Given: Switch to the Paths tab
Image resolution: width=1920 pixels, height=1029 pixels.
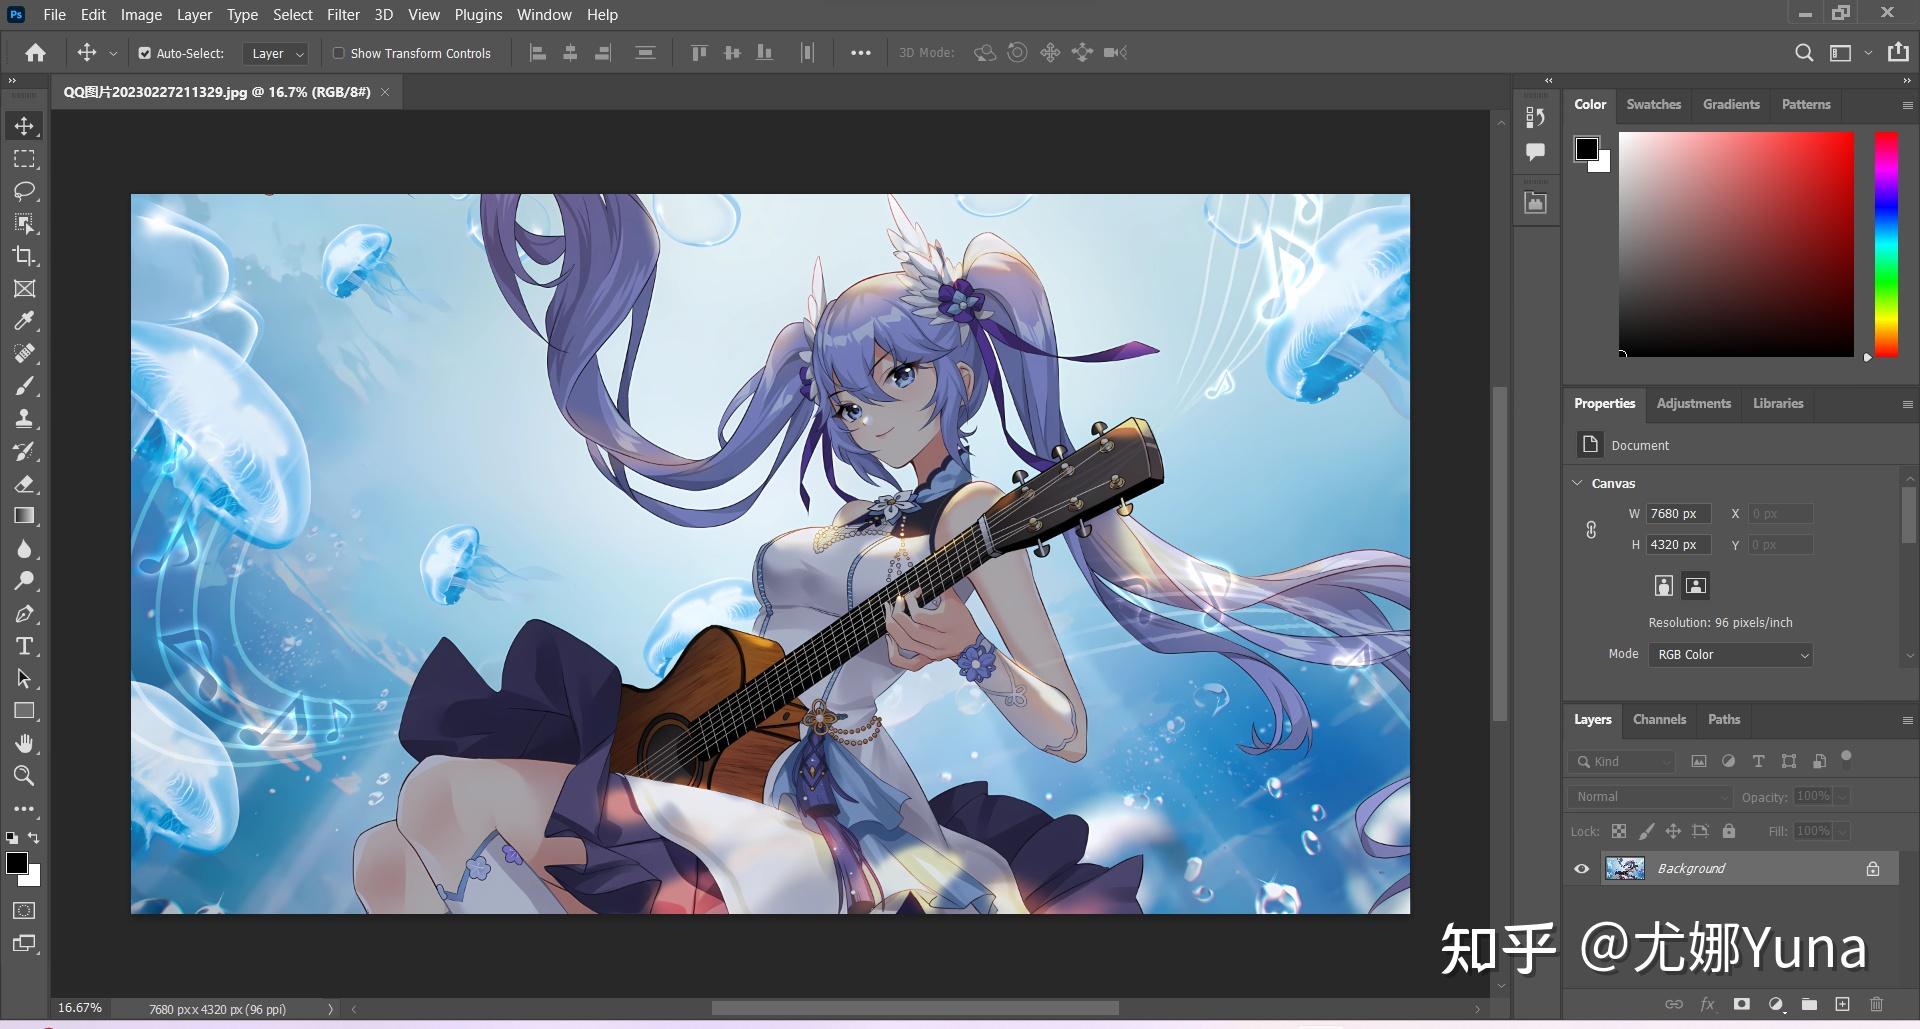Looking at the screenshot, I should tap(1724, 719).
